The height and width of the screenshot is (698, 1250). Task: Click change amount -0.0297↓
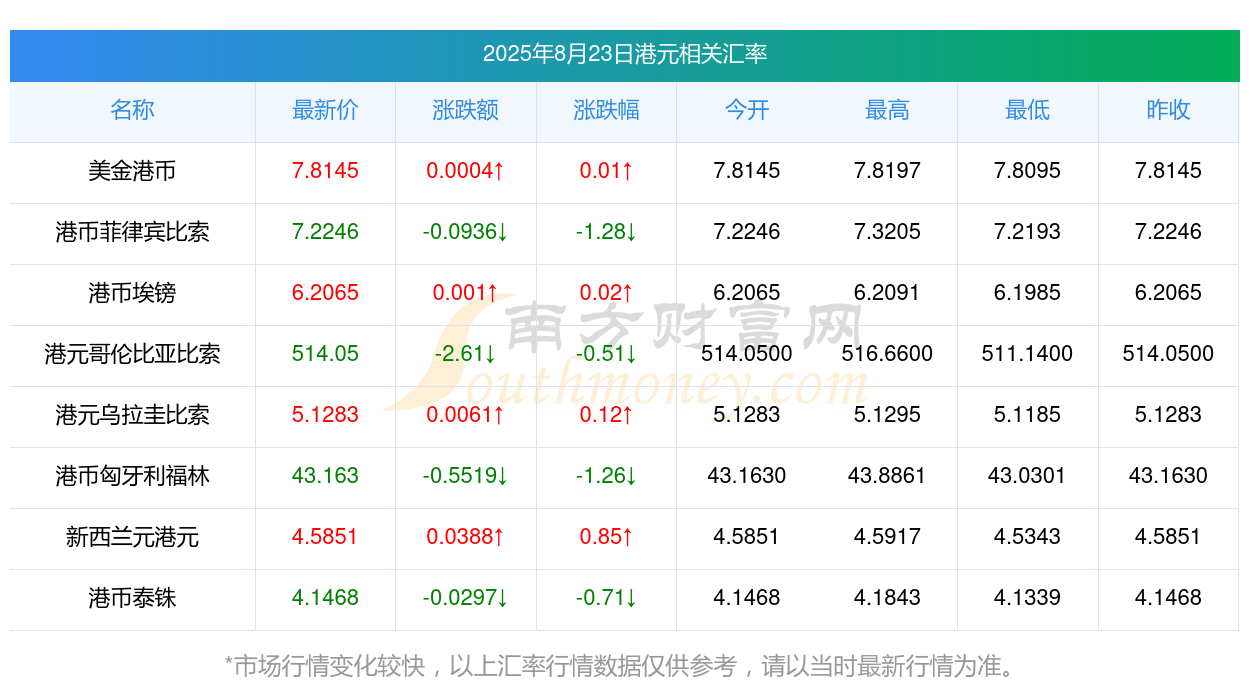tap(466, 598)
